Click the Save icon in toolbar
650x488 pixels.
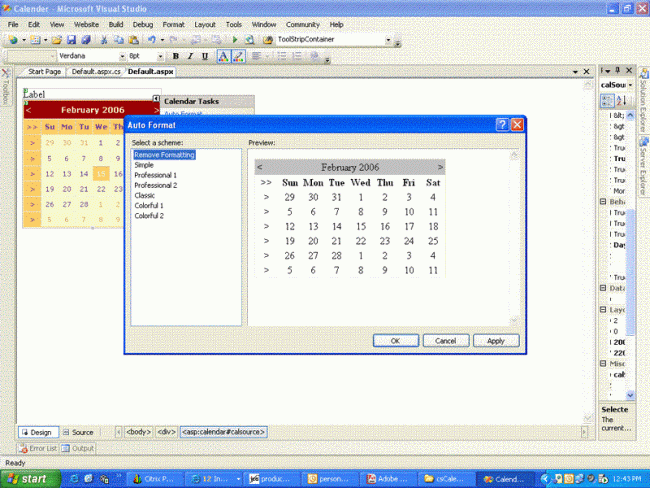[x=71, y=39]
